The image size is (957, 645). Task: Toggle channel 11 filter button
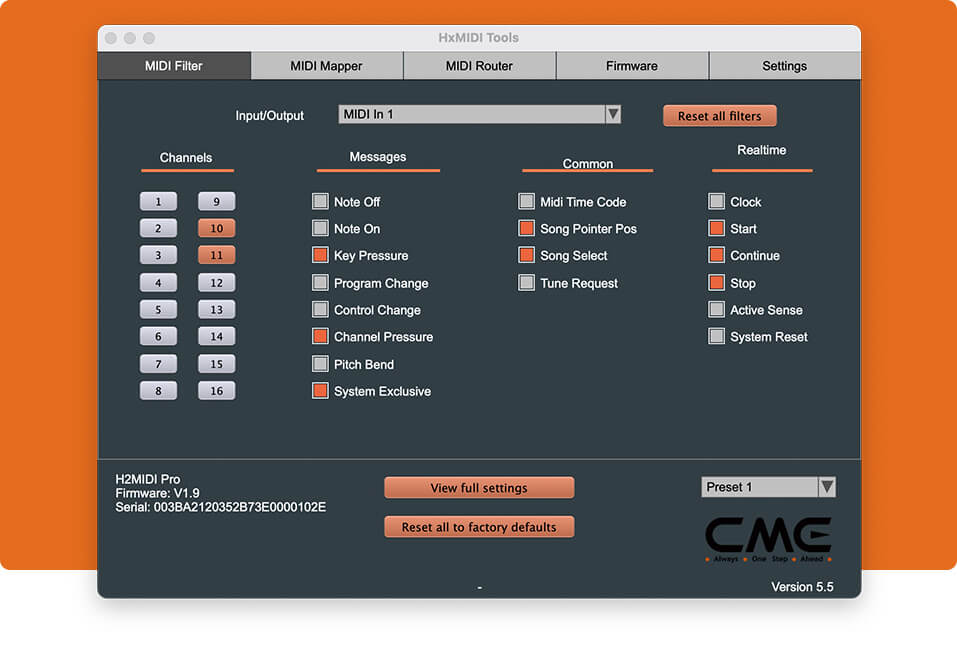[x=216, y=255]
